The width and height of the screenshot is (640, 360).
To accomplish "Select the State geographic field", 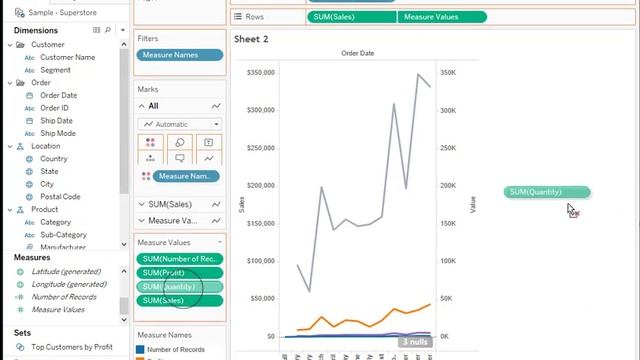I will point(49,171).
